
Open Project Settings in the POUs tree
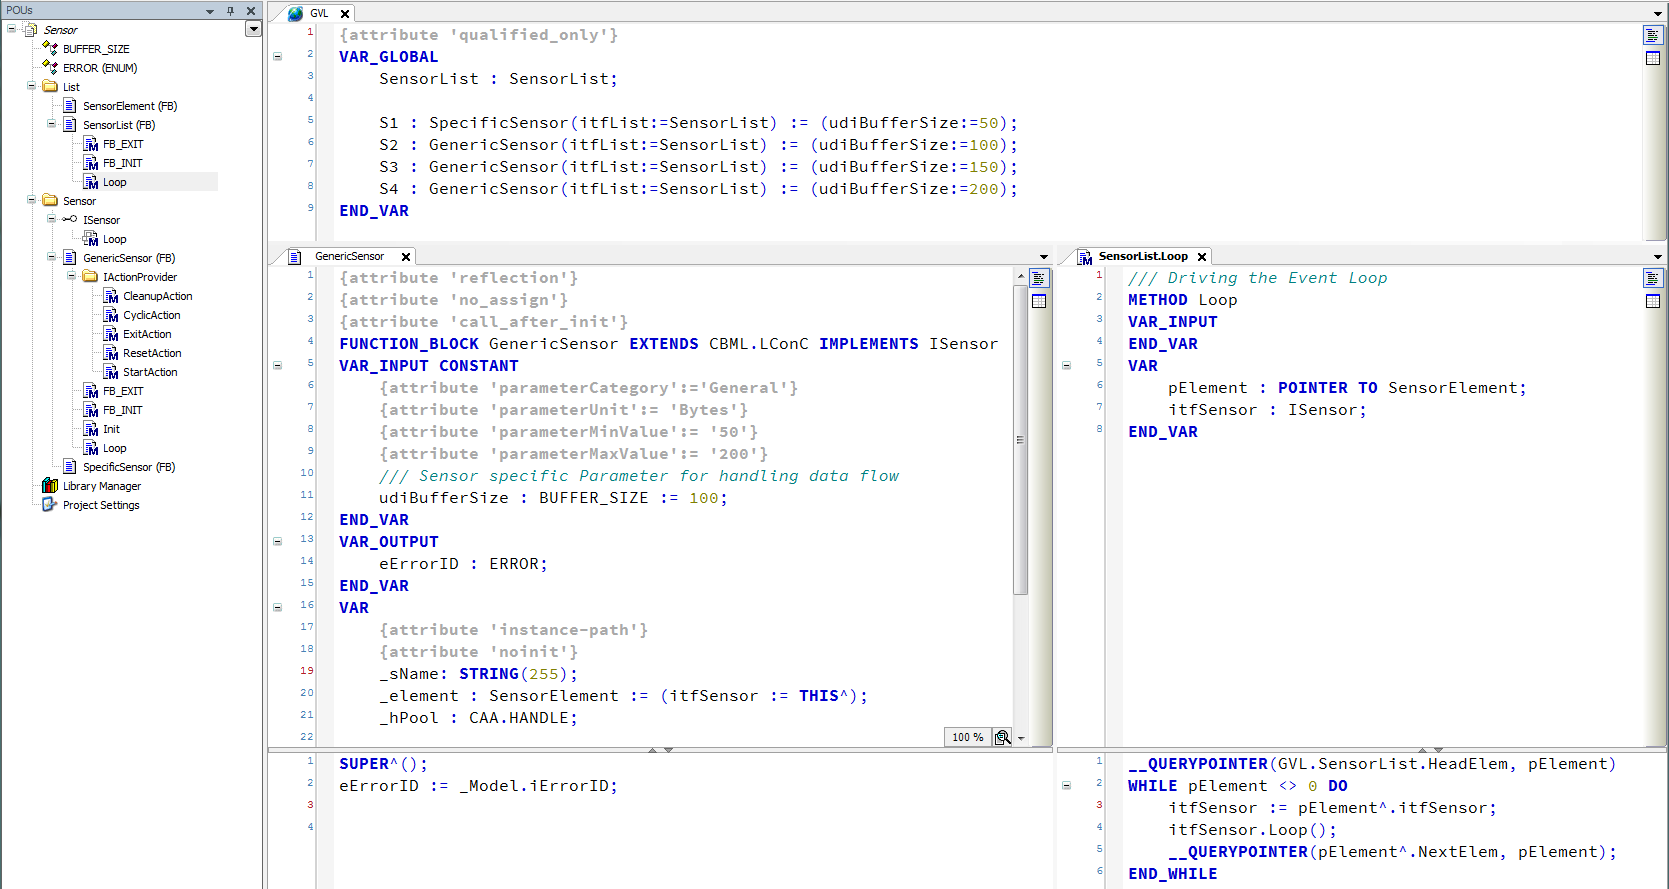coord(100,505)
